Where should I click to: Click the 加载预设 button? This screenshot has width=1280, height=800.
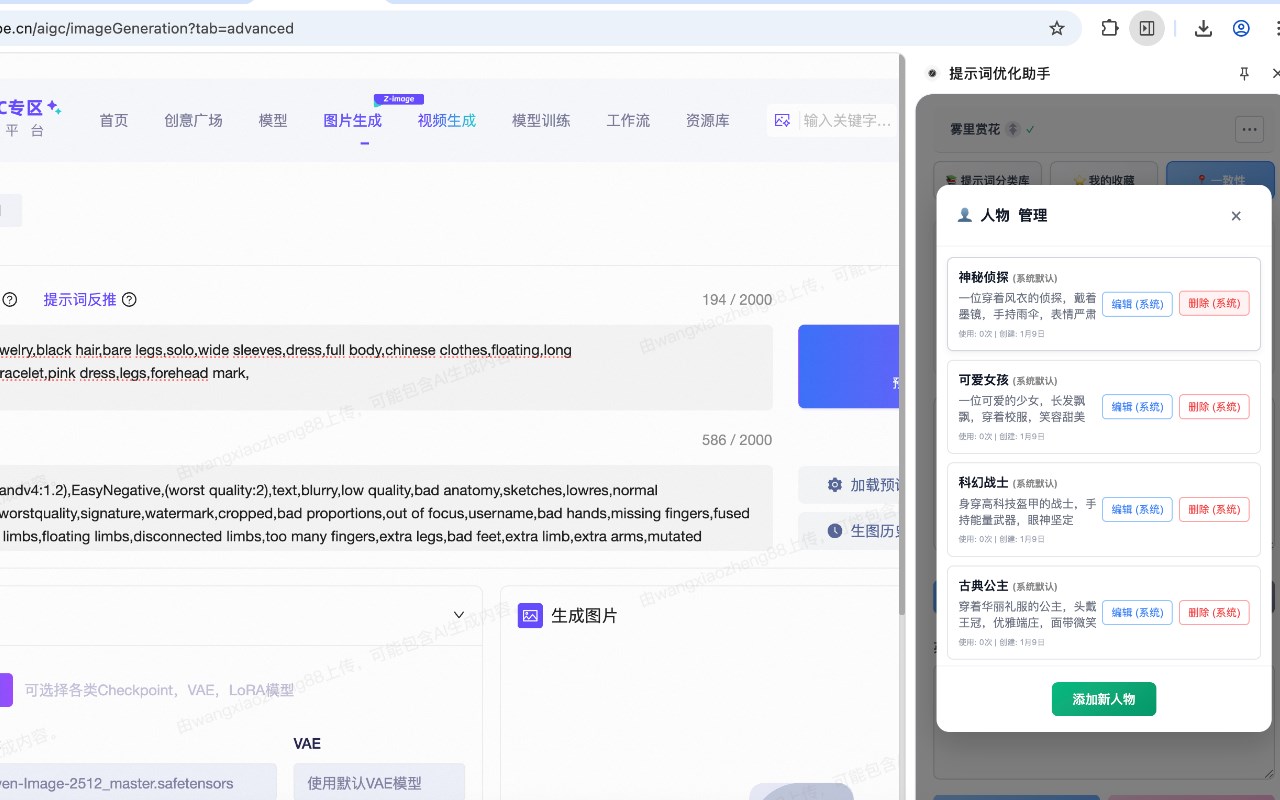coord(850,485)
